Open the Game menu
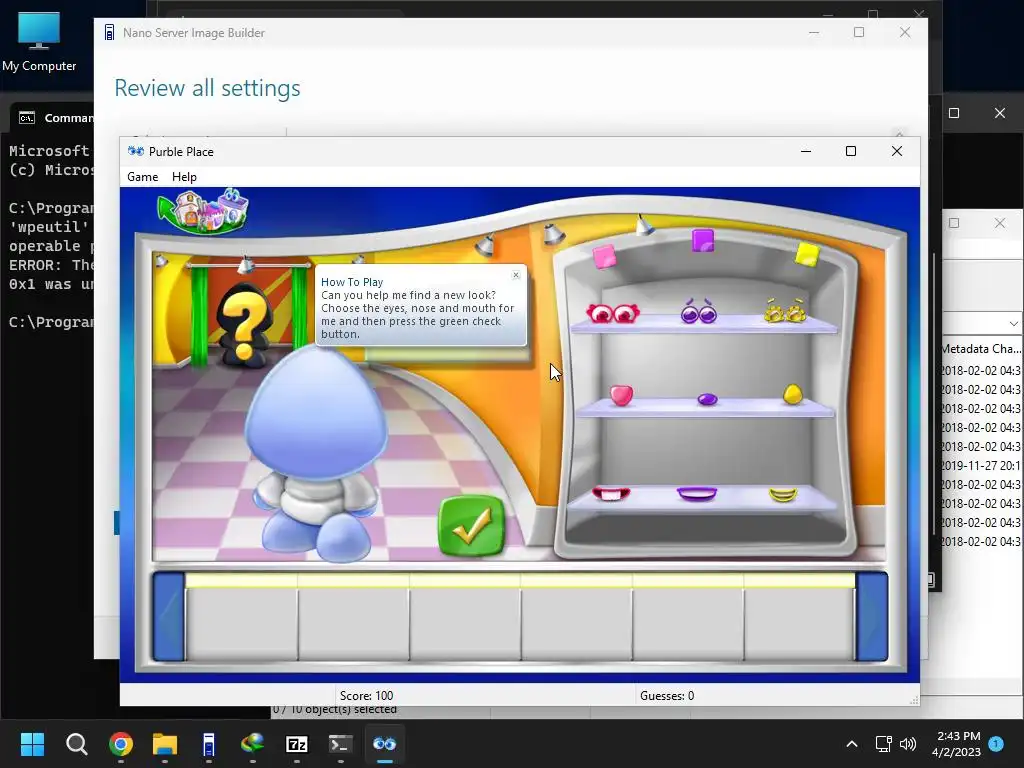 coord(142,177)
